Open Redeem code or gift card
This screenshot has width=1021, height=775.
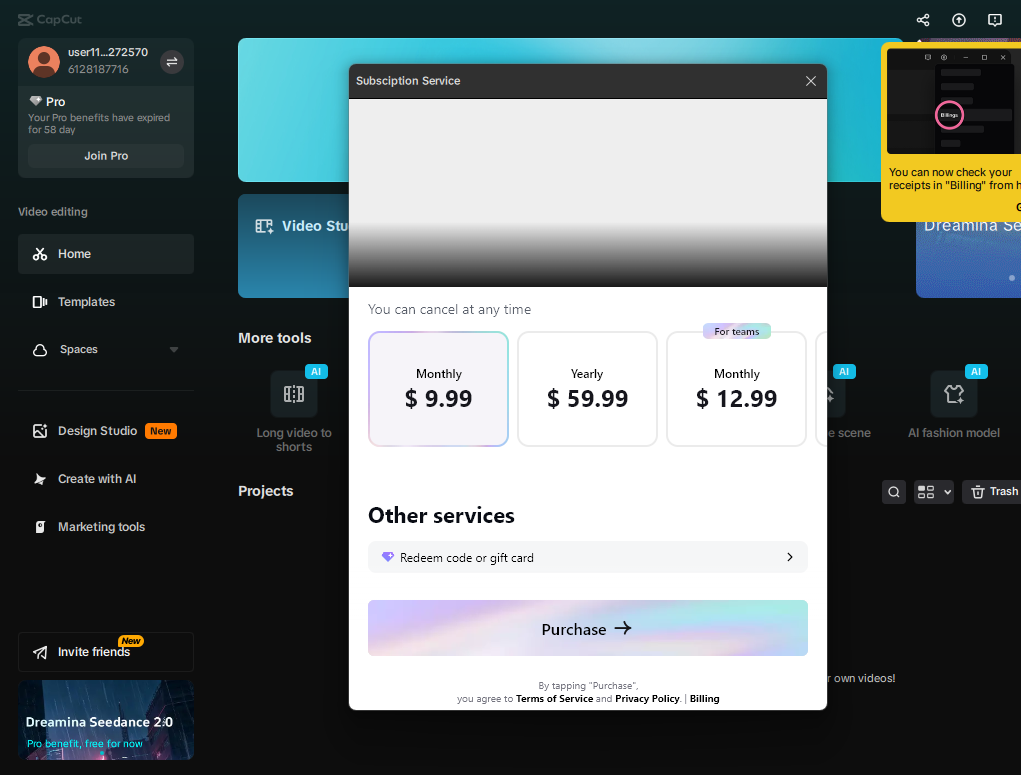coord(587,557)
